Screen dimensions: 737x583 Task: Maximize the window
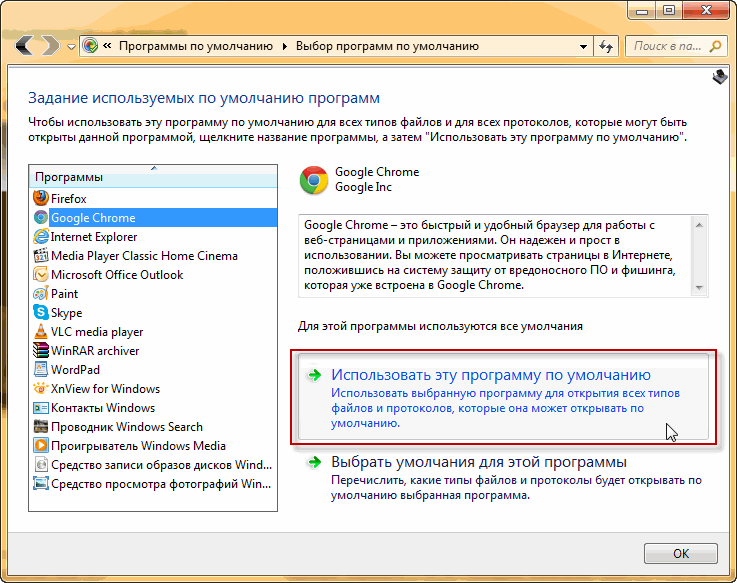[669, 10]
